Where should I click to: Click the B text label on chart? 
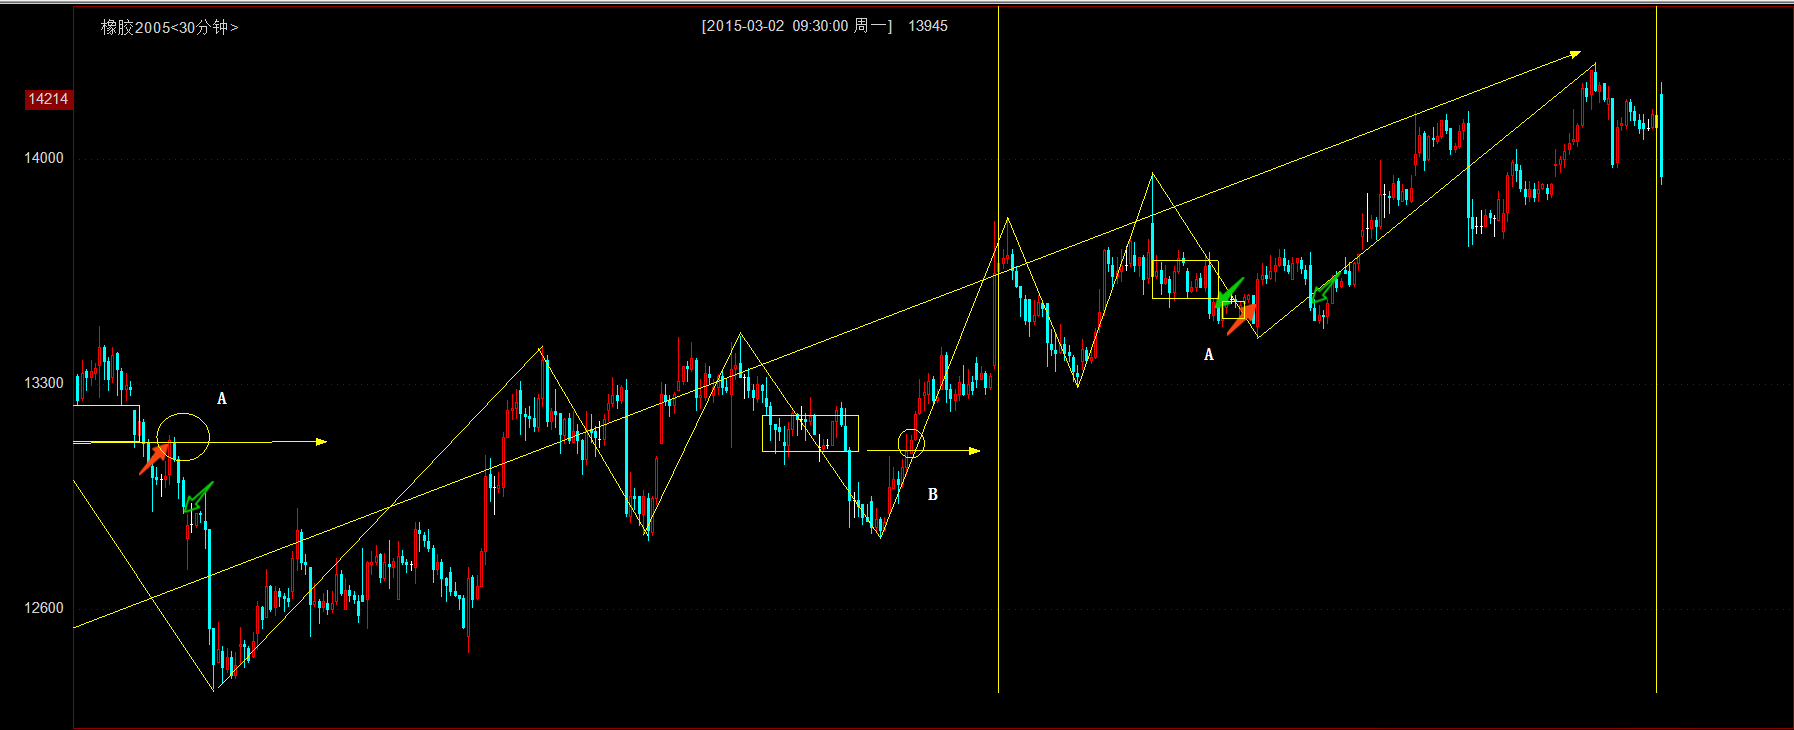coord(933,494)
